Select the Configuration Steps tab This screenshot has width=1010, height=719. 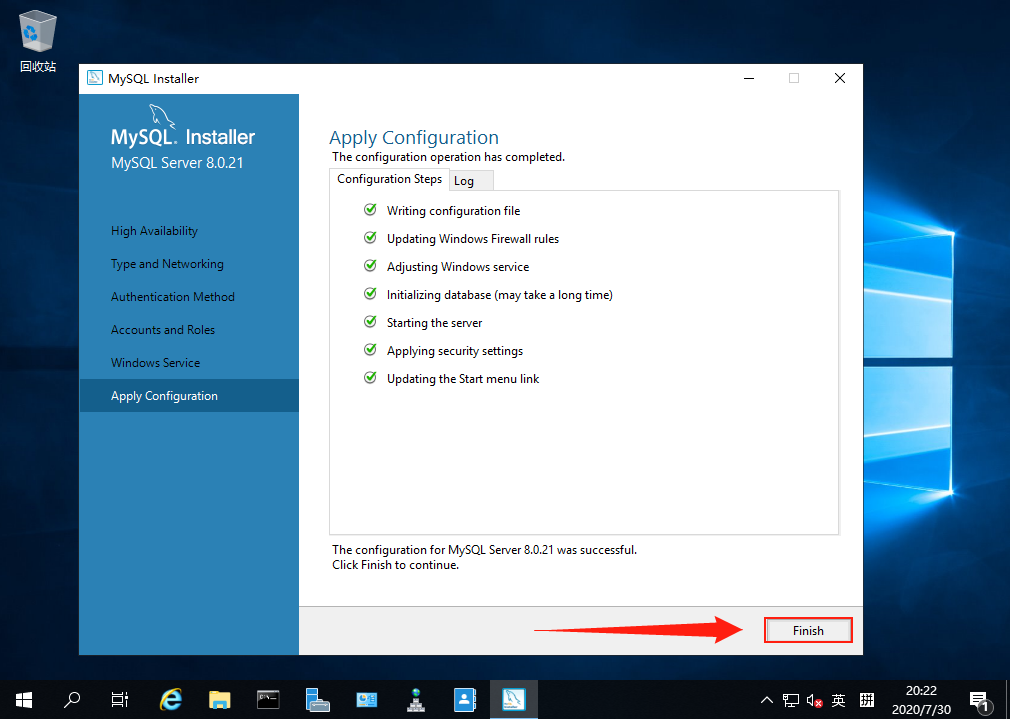point(389,179)
